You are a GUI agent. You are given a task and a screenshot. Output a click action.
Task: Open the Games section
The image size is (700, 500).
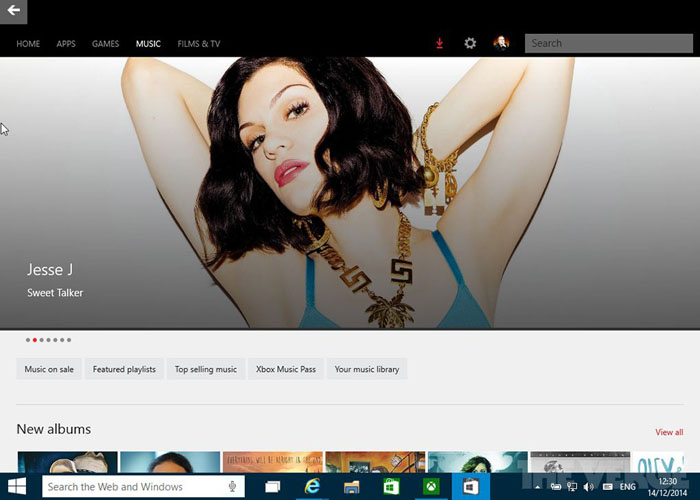pyautogui.click(x=105, y=44)
